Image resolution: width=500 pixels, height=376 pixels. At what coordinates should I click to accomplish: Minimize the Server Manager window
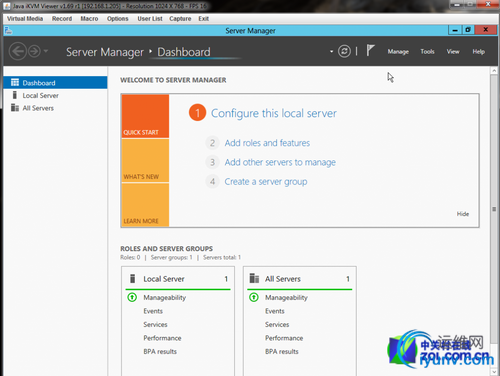coord(455,30)
